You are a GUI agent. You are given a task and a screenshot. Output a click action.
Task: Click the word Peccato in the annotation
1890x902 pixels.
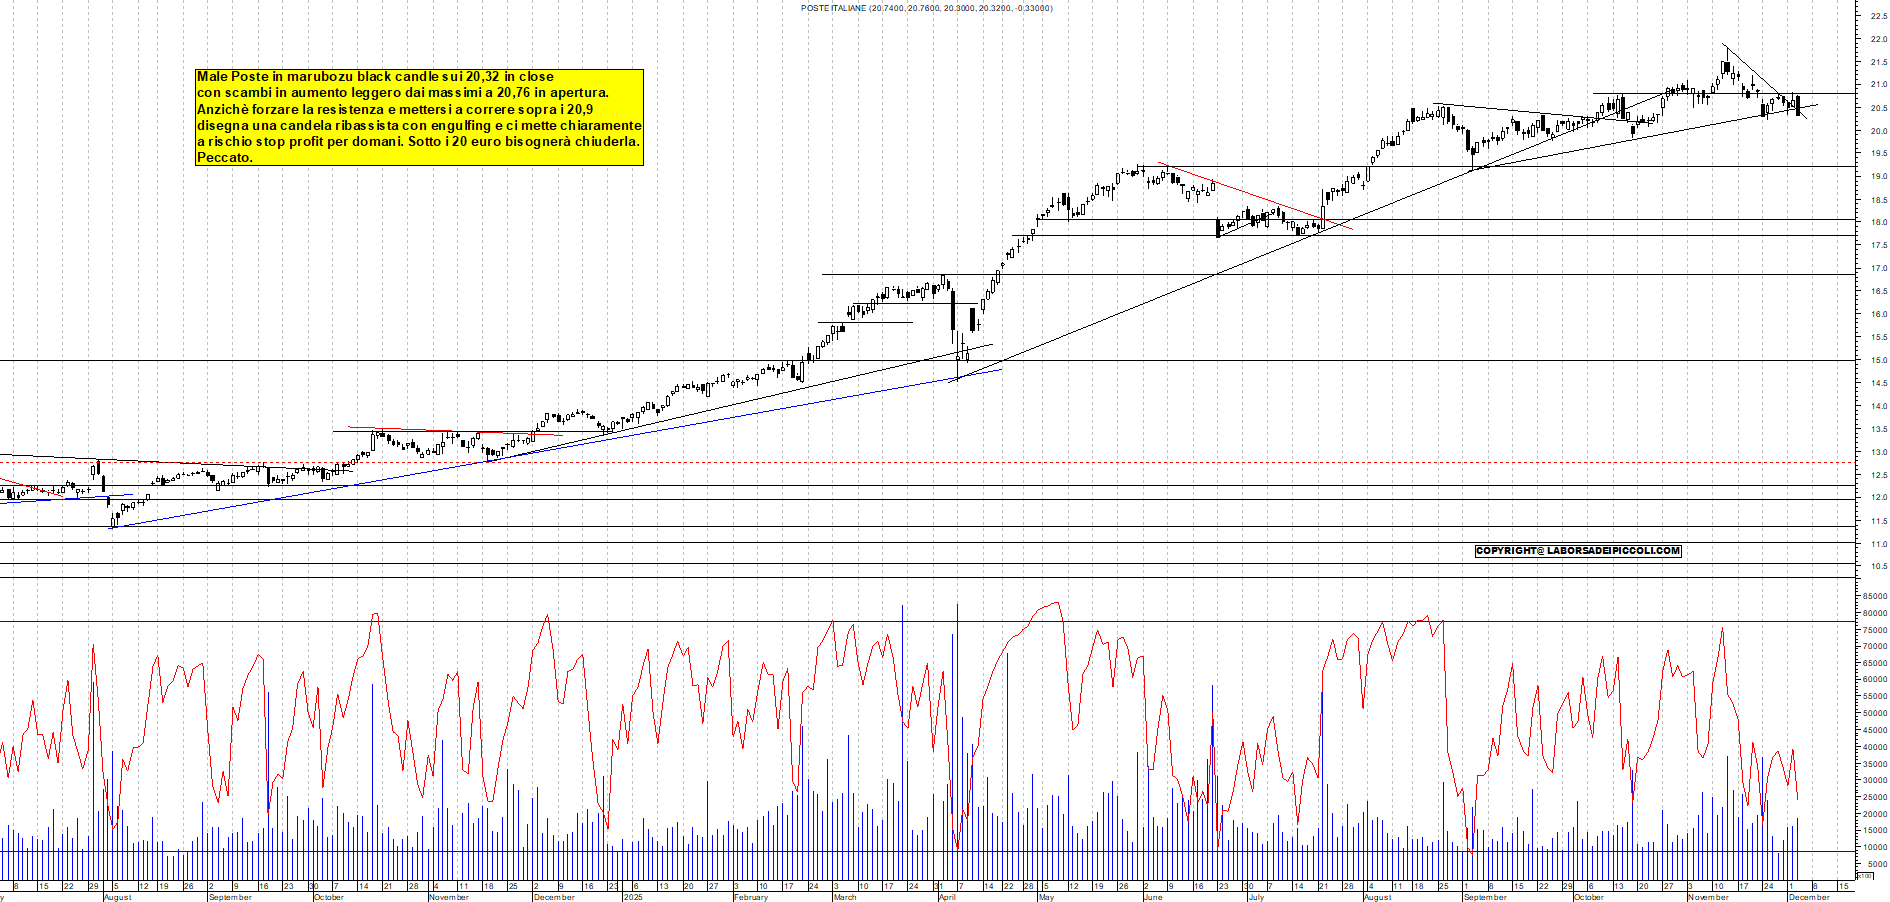(x=225, y=158)
